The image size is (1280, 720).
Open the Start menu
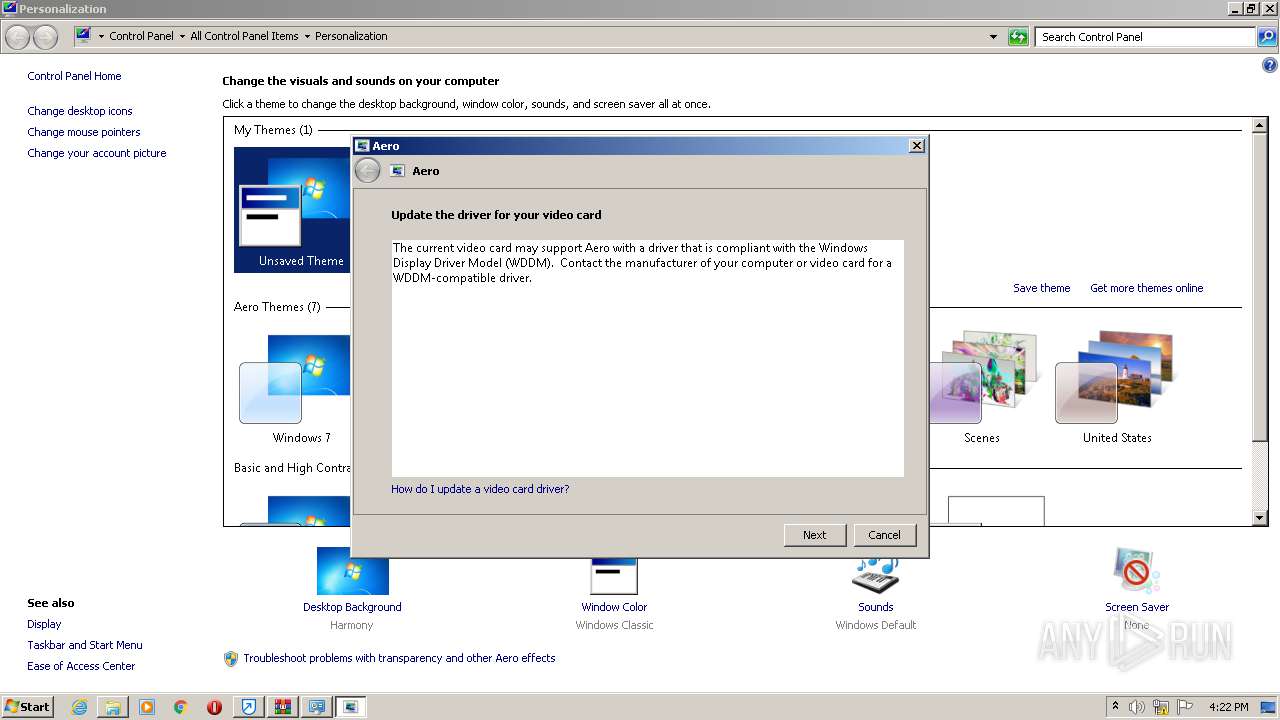27,706
